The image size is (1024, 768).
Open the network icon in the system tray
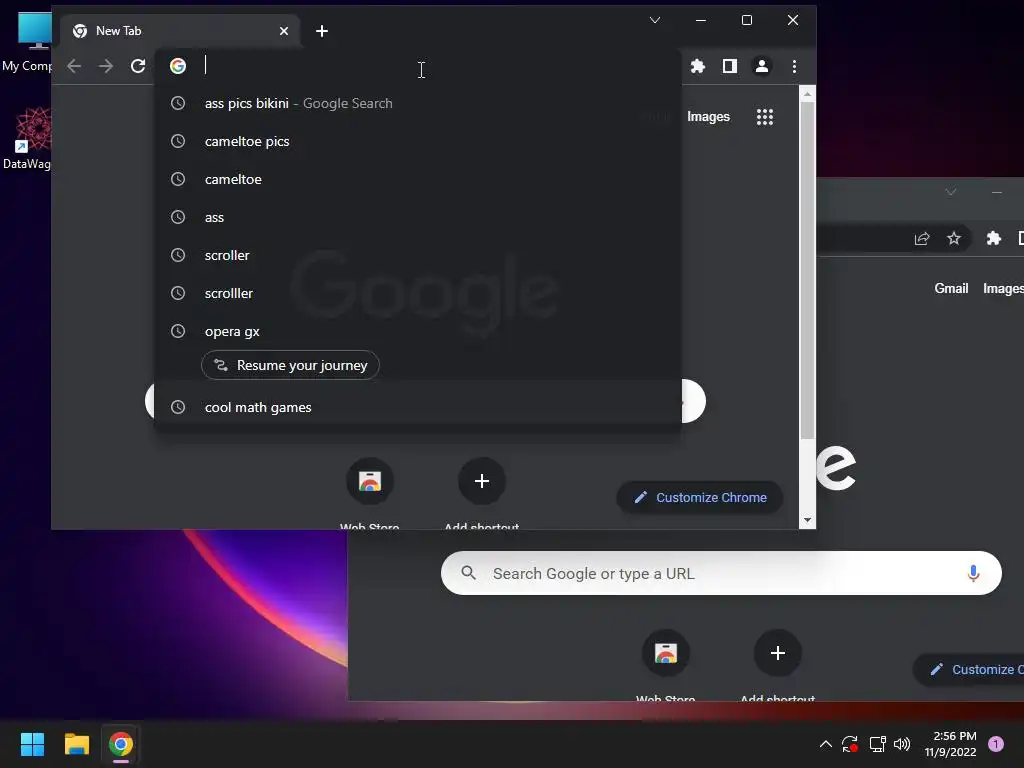(x=877, y=744)
